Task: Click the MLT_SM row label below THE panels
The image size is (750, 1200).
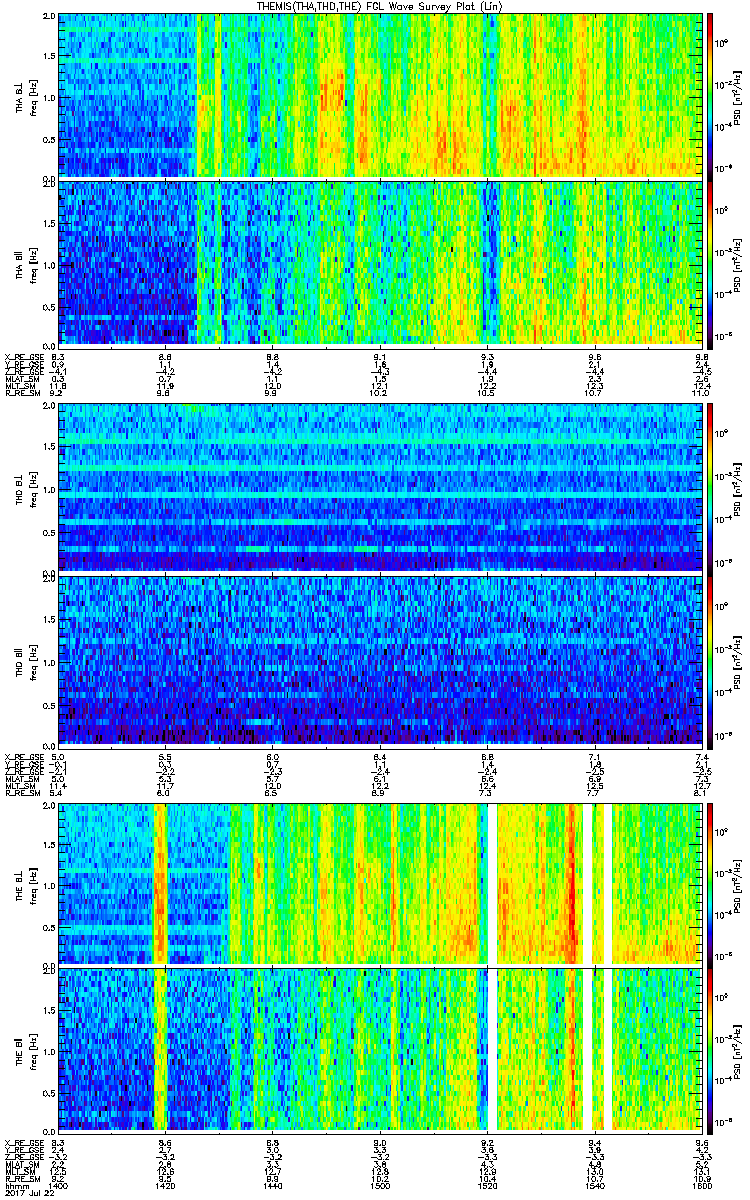Action: pos(20,1171)
